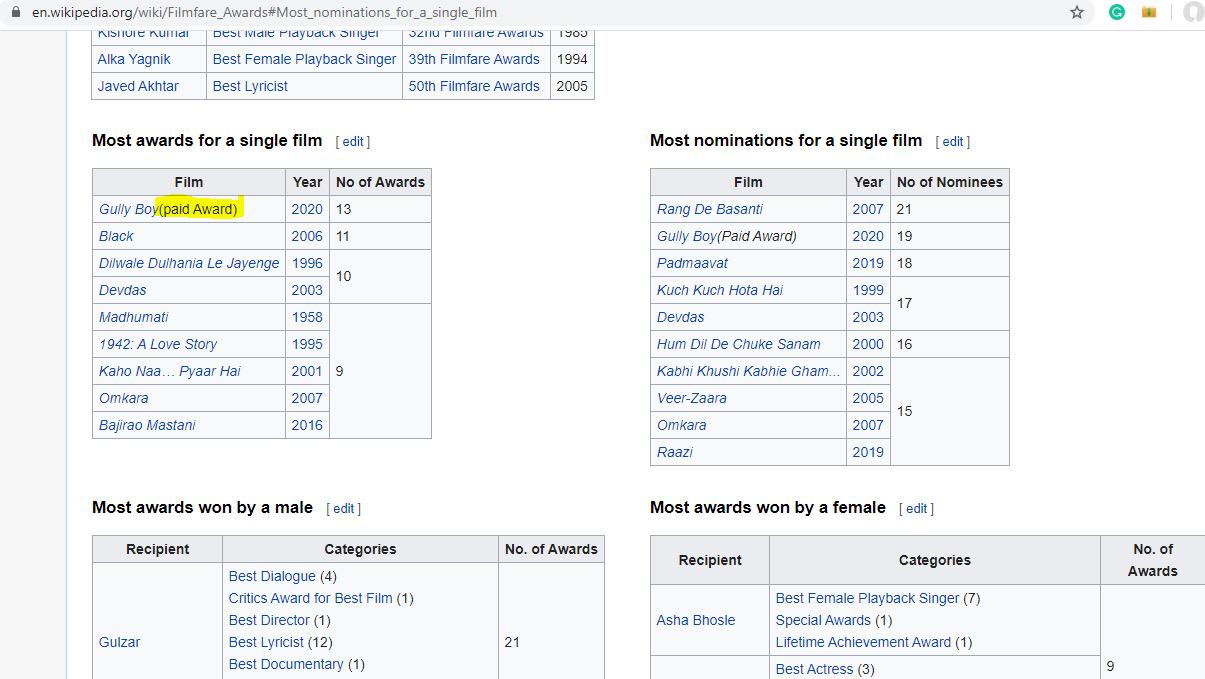Viewport: 1205px width, 679px height.
Task: Click the highlighted '(paid Award)' text
Action: (x=198, y=209)
